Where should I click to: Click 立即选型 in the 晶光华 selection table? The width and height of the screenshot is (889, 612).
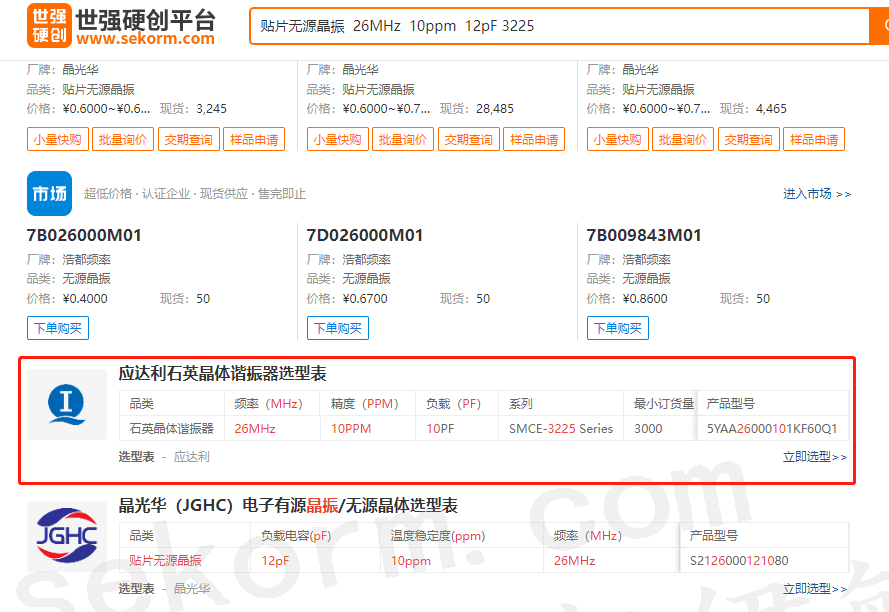tap(815, 589)
